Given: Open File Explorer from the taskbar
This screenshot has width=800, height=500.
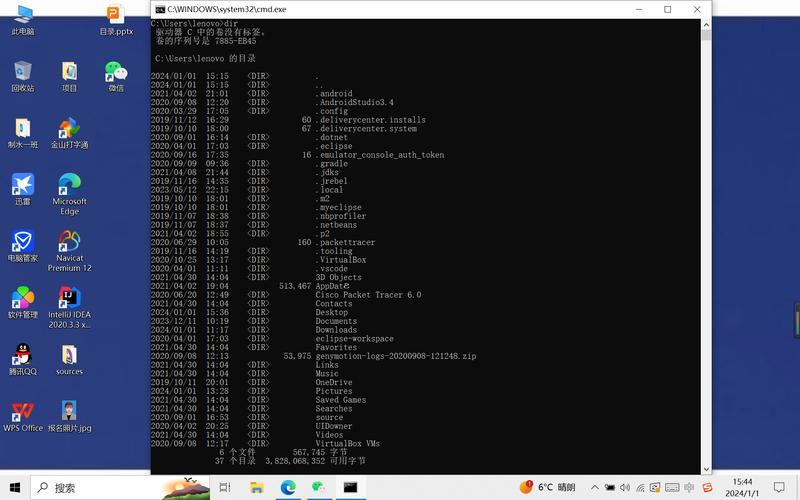Looking at the screenshot, I should point(256,488).
